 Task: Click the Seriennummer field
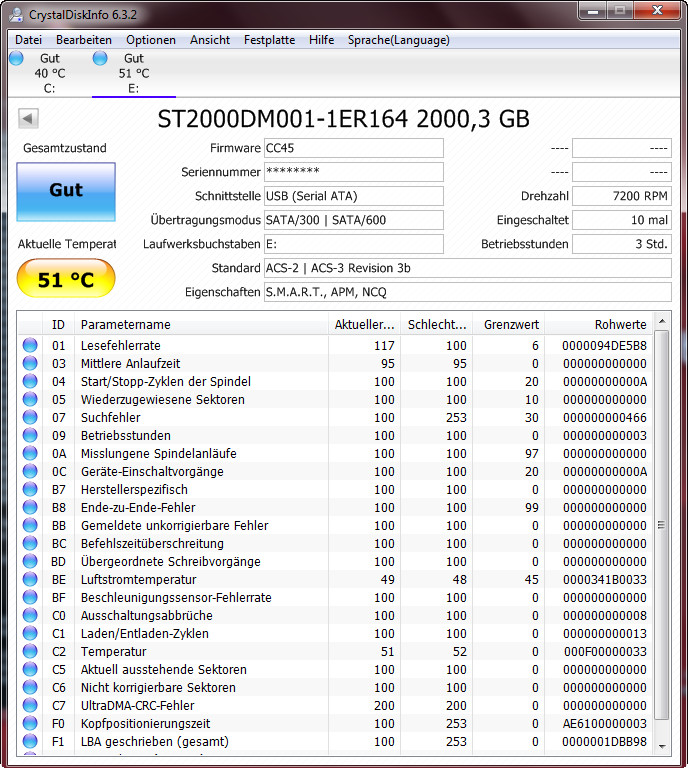pos(354,172)
